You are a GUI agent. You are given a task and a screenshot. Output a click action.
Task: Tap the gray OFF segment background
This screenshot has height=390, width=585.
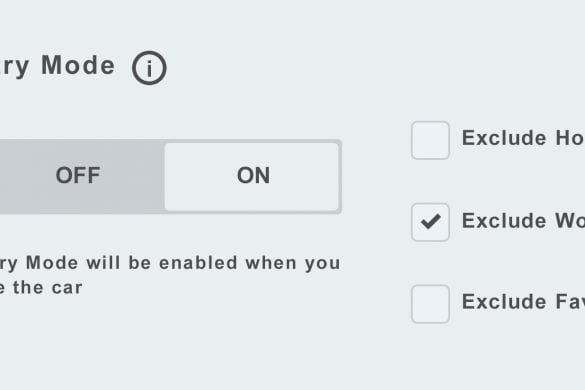tap(78, 175)
